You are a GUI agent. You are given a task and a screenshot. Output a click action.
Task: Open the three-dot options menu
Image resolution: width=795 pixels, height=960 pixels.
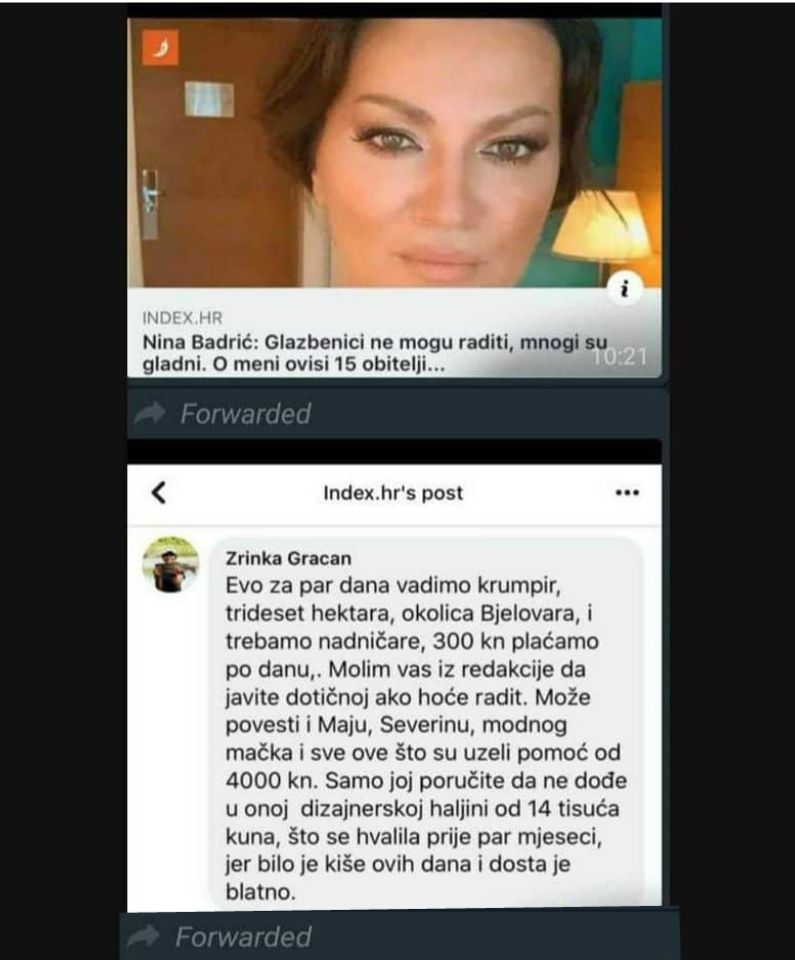coord(627,492)
